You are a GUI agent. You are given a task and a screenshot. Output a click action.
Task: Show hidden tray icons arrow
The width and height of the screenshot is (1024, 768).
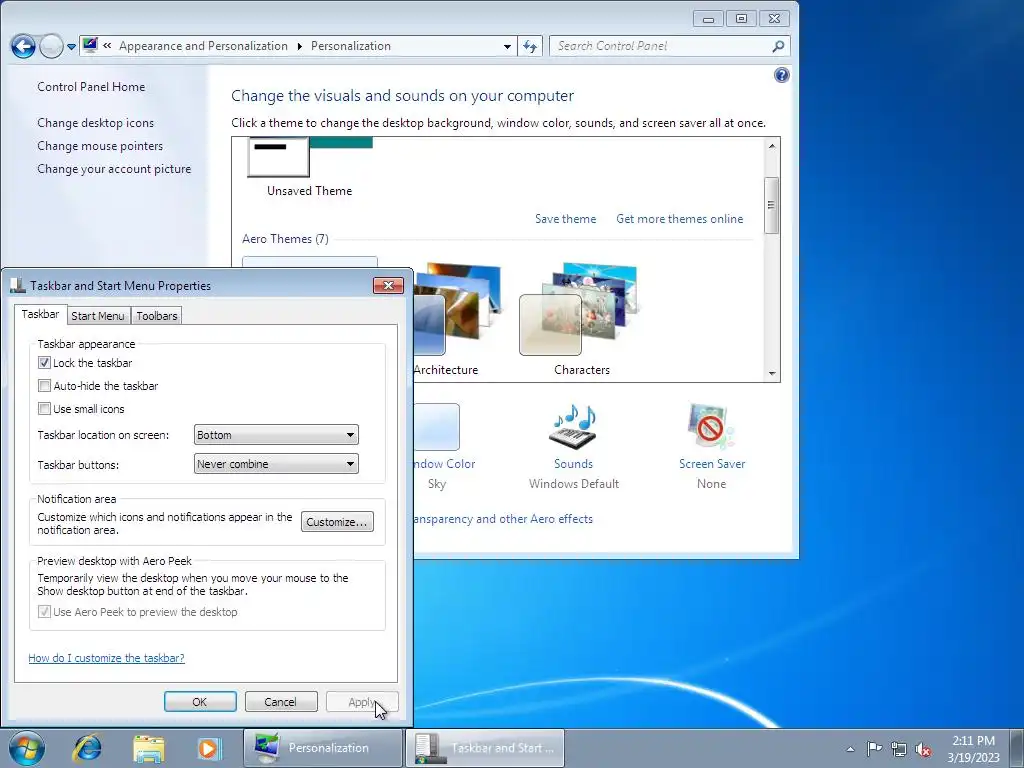(850, 749)
